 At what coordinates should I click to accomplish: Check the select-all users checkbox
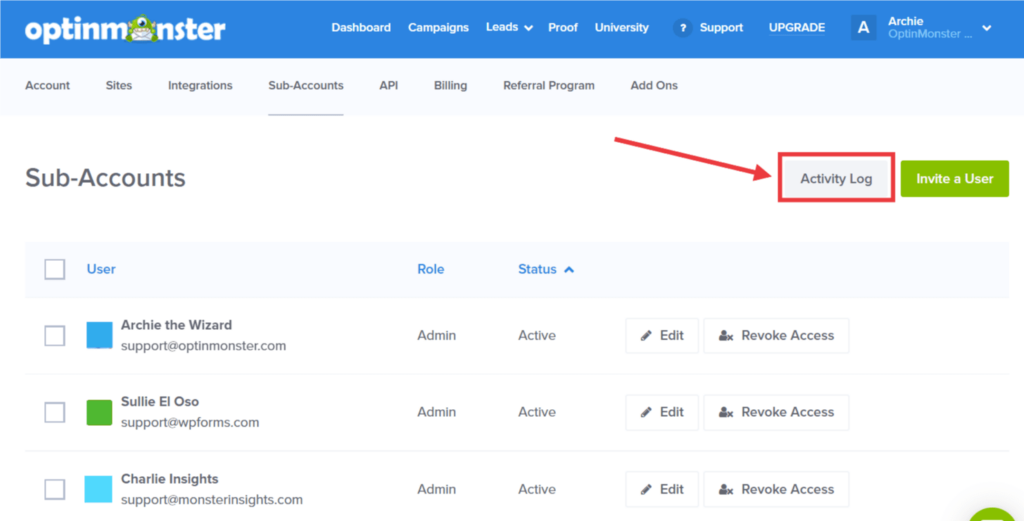(x=55, y=269)
